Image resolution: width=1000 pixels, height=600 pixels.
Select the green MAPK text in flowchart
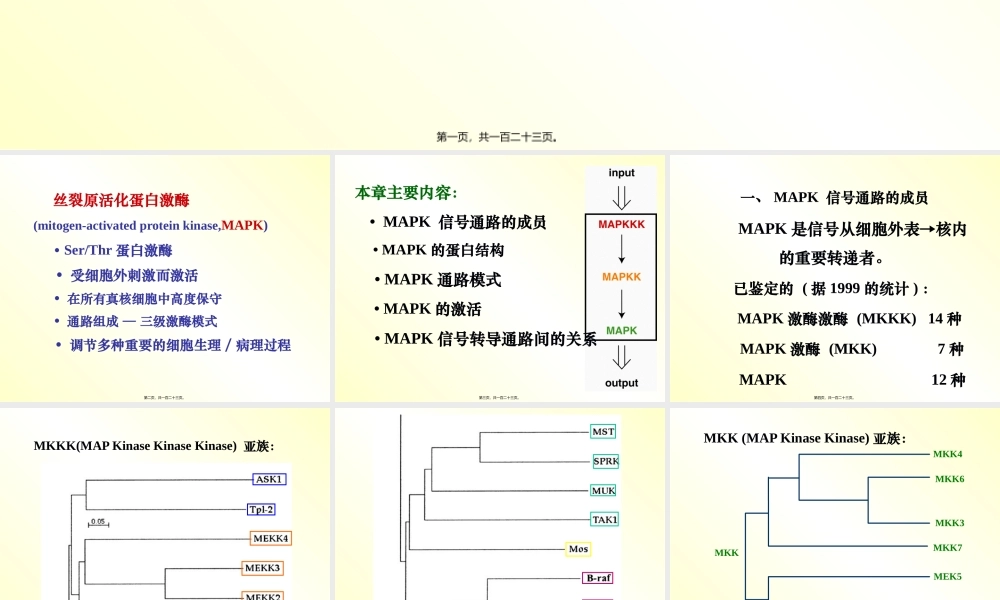[621, 330]
